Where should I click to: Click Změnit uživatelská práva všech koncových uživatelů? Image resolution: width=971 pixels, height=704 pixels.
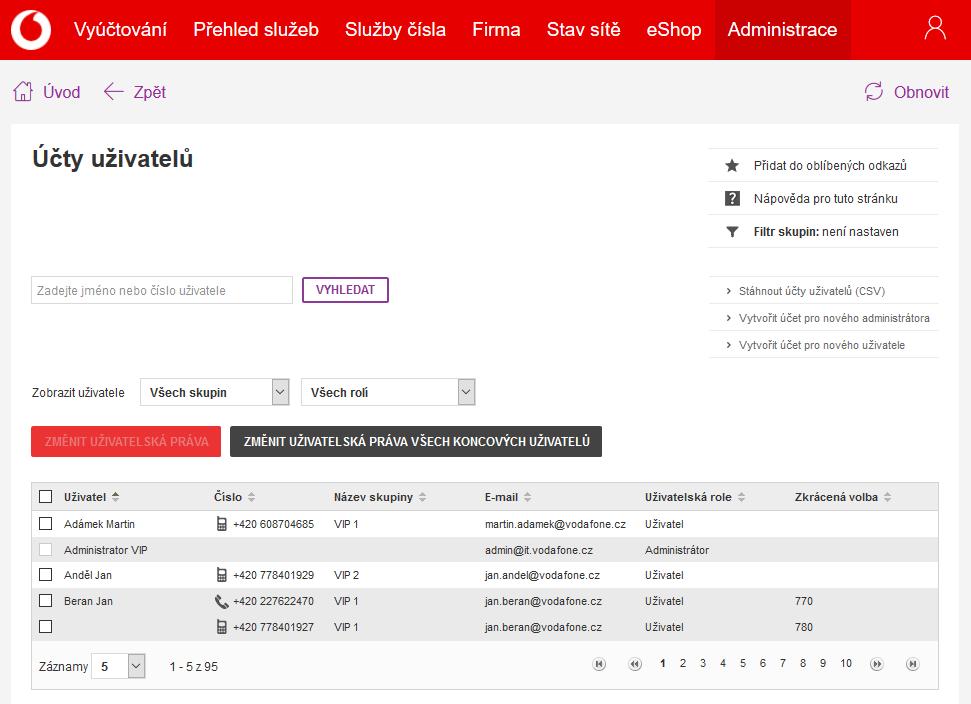tap(416, 441)
